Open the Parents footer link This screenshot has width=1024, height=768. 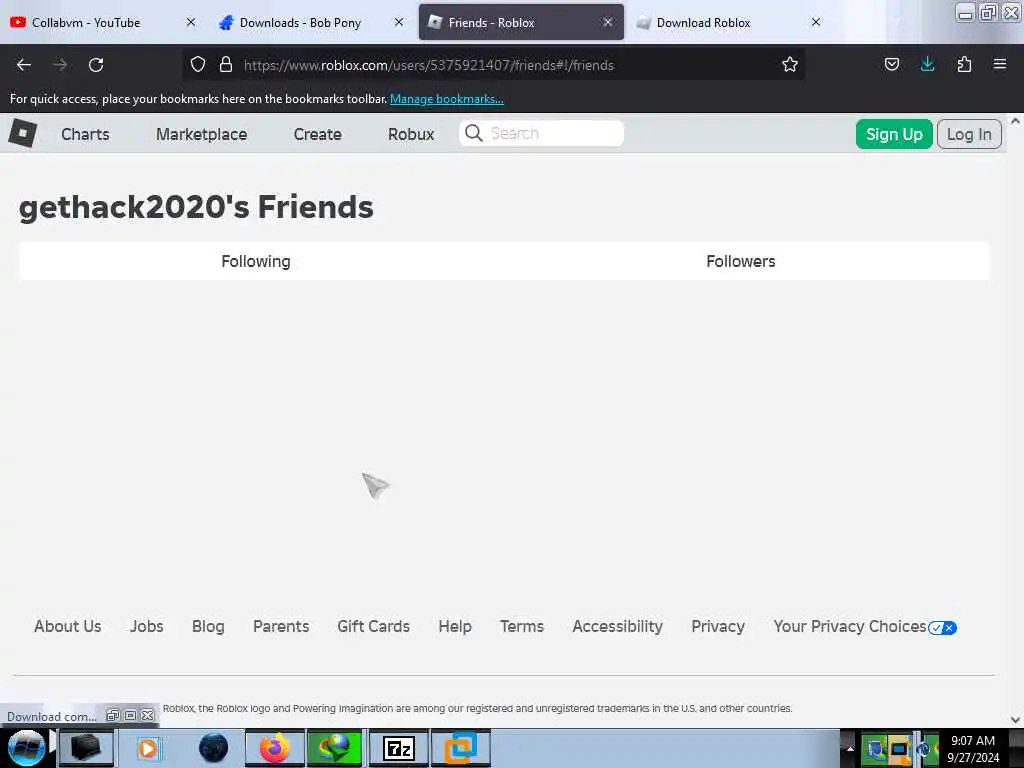(281, 626)
